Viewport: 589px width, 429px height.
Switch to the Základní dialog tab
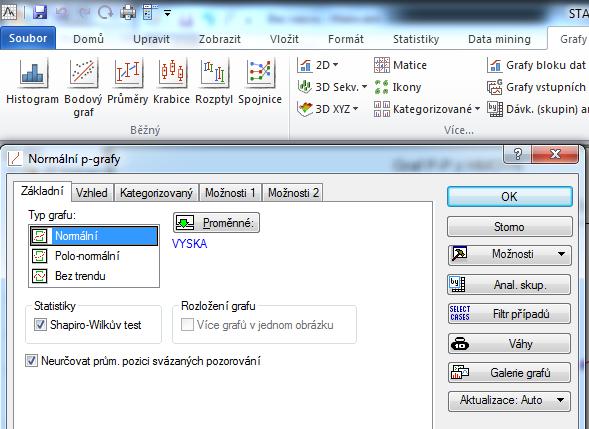[42, 191]
